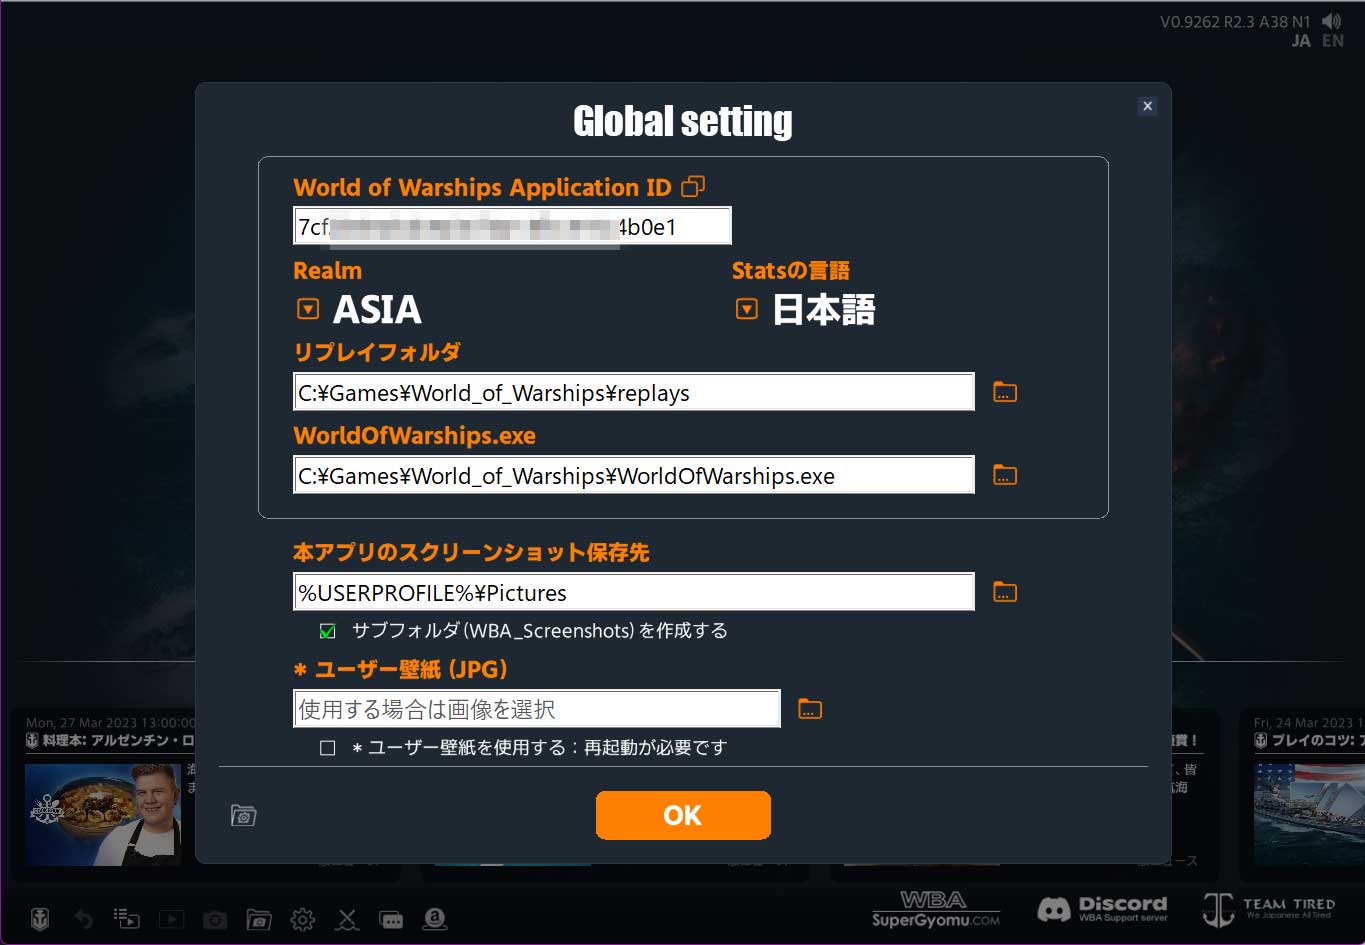Open the chat bubbles icon in toolbar
Screen dimensions: 1365x945
click(391, 919)
